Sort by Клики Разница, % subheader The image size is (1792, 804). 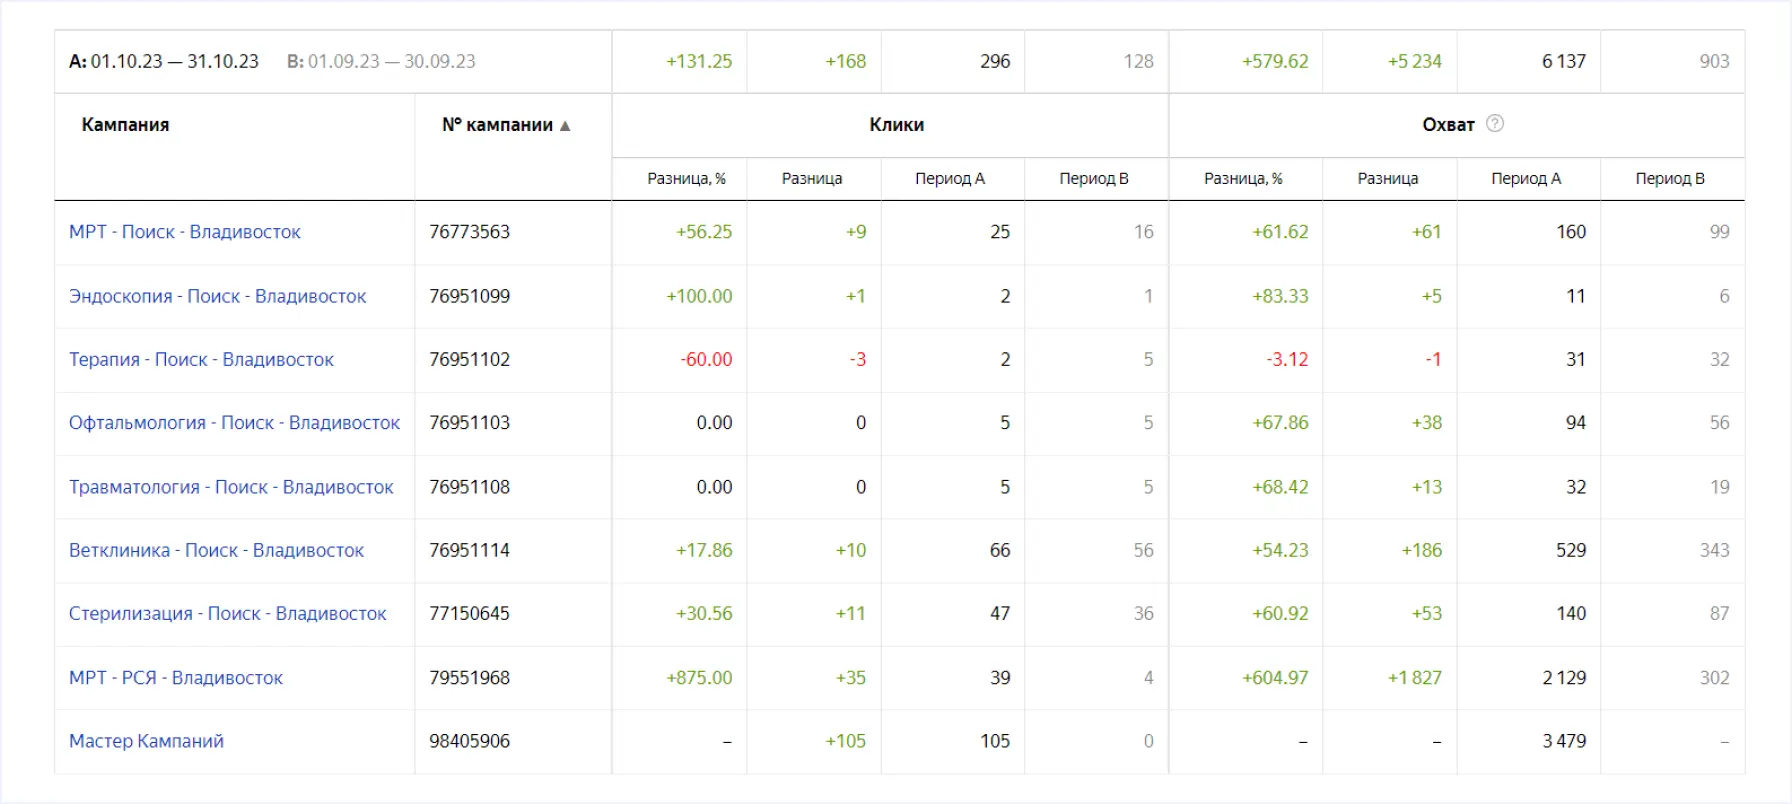coord(686,179)
